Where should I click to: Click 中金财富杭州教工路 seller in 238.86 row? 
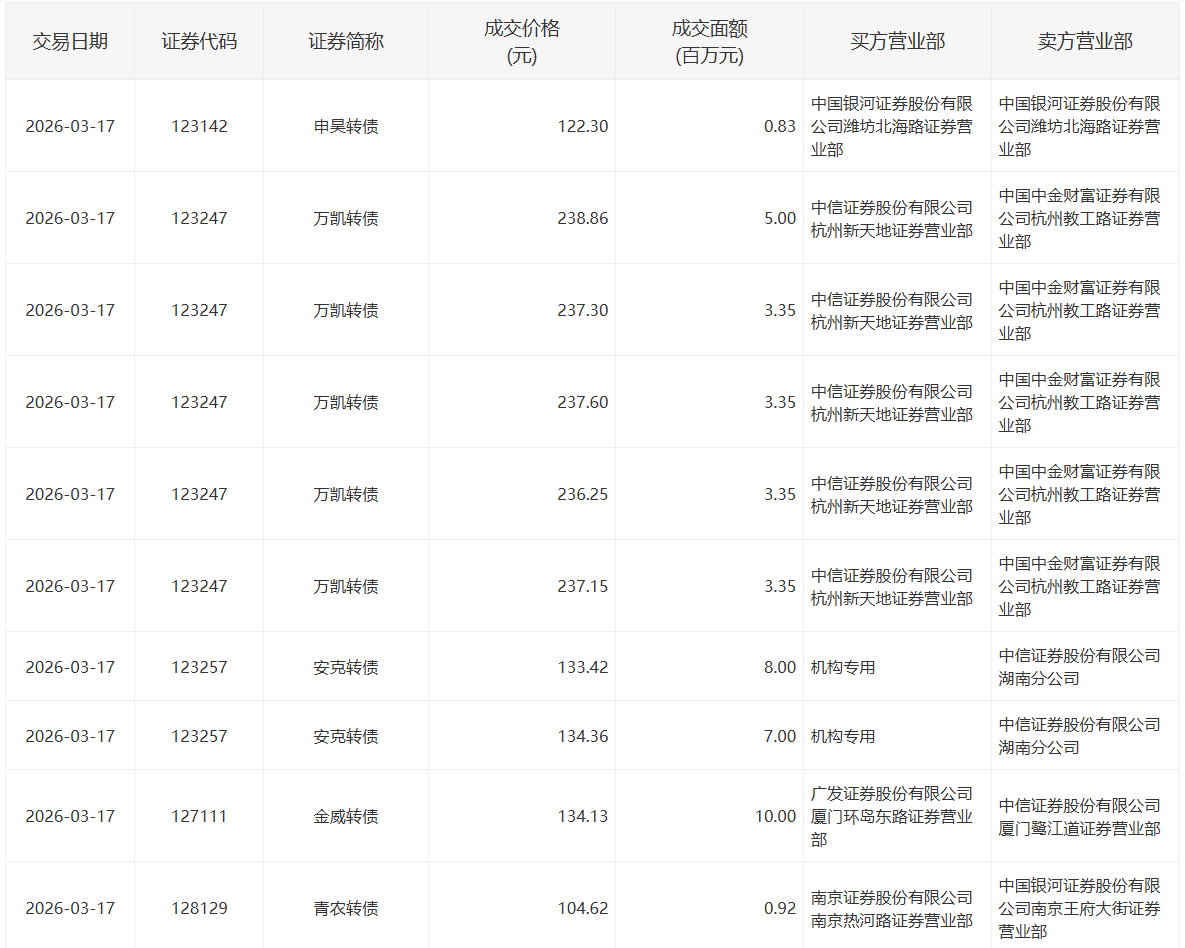1079,218
